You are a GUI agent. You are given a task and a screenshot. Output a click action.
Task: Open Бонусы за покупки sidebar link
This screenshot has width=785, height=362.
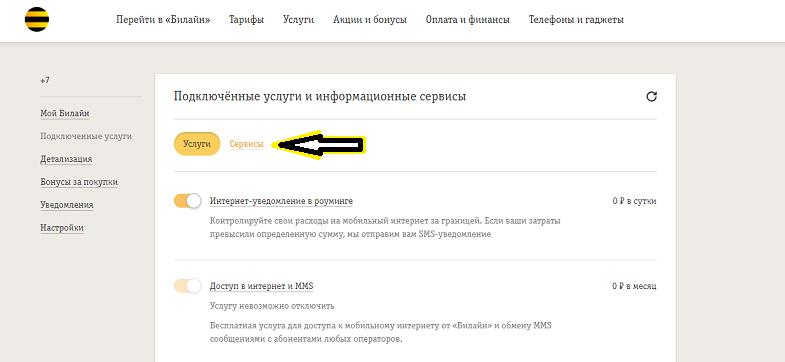[x=79, y=182]
